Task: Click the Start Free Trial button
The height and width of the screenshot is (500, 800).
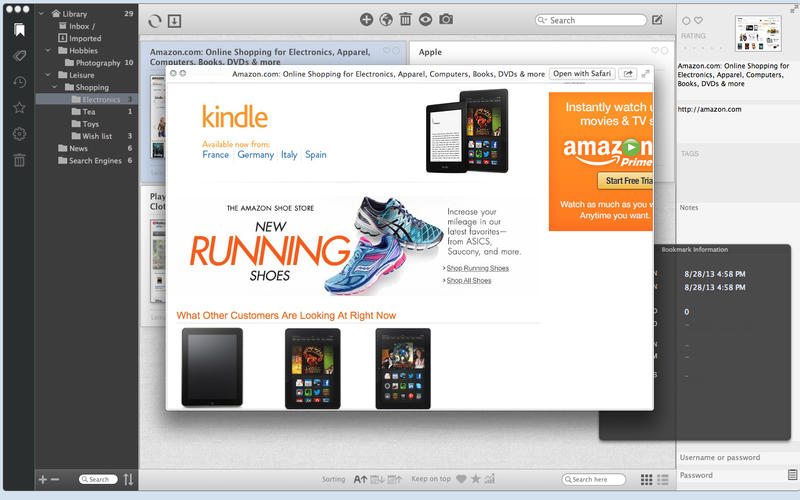Action: (x=626, y=181)
